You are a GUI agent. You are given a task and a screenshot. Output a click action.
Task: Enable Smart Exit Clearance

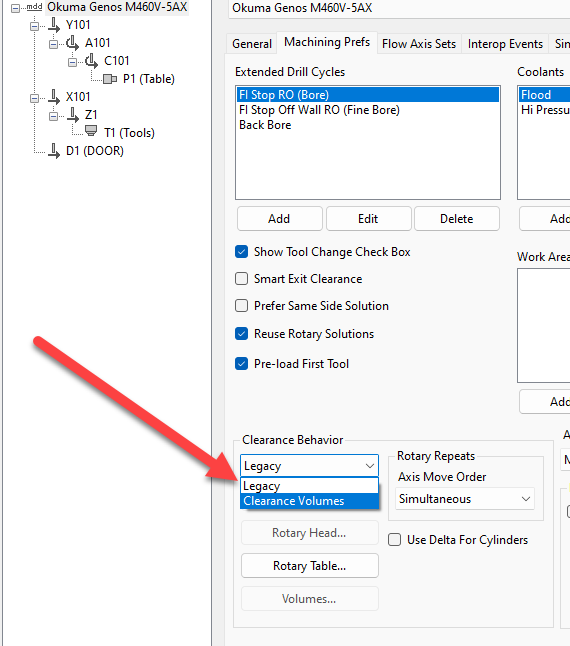click(242, 279)
